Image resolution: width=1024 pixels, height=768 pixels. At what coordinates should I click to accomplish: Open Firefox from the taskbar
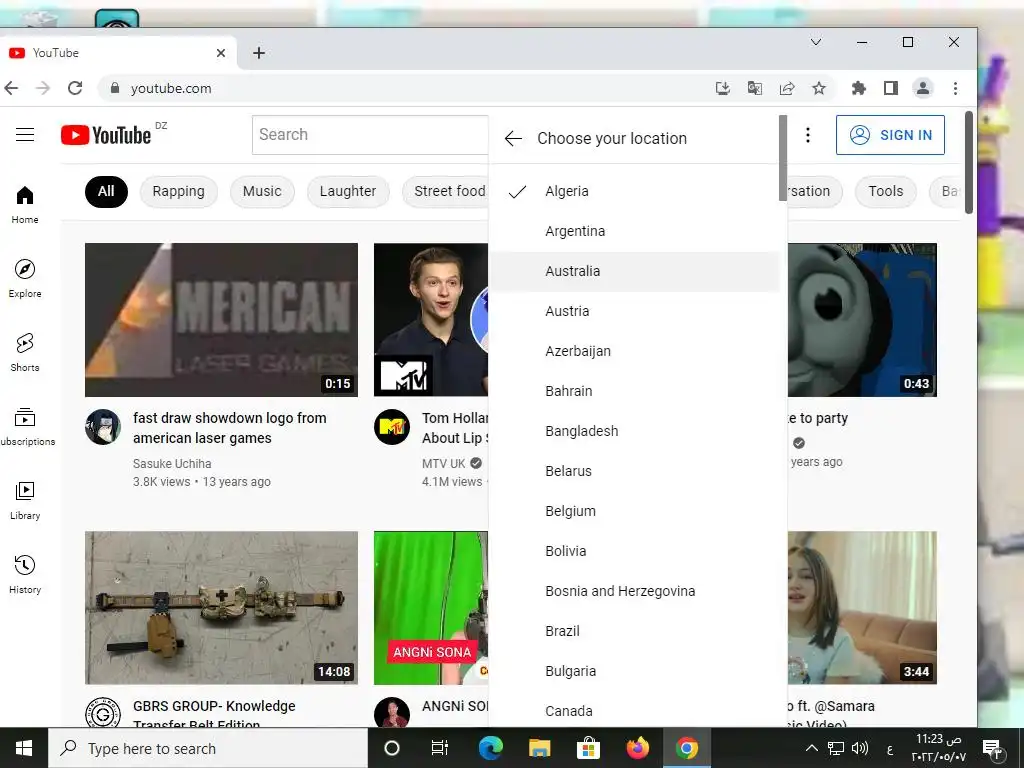(637, 748)
